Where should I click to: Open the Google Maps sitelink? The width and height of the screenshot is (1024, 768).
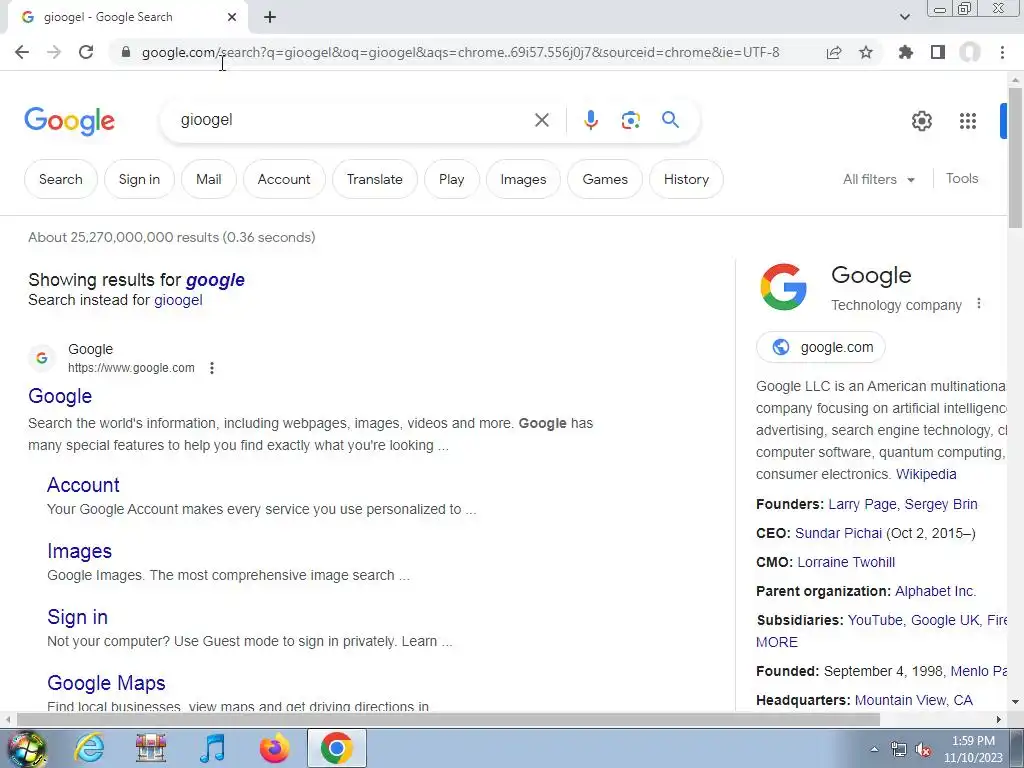click(106, 682)
